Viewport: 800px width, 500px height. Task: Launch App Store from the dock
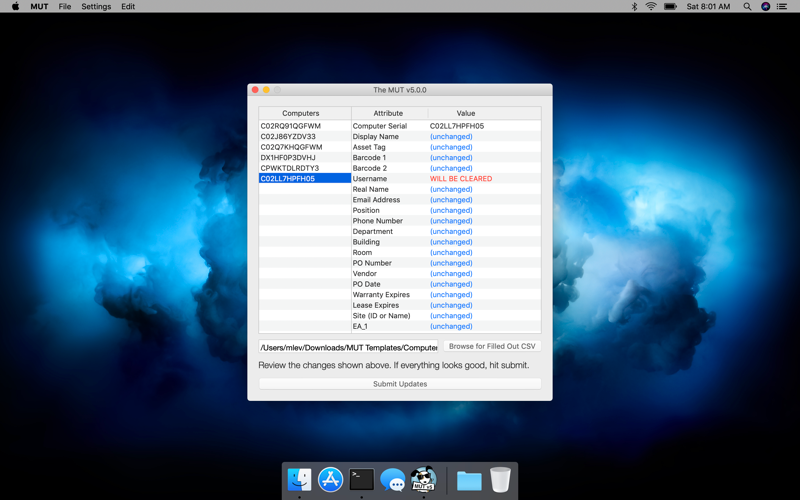[331, 480]
